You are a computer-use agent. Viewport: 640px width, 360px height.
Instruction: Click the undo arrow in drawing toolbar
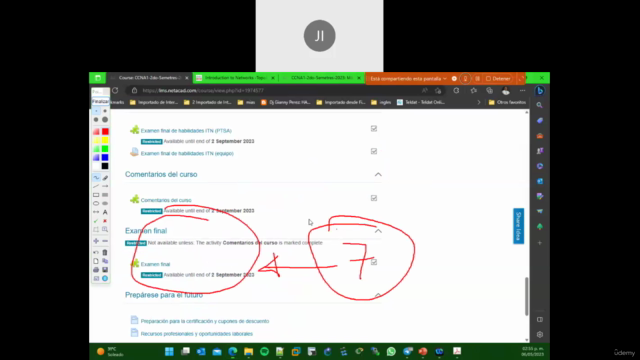[96, 252]
